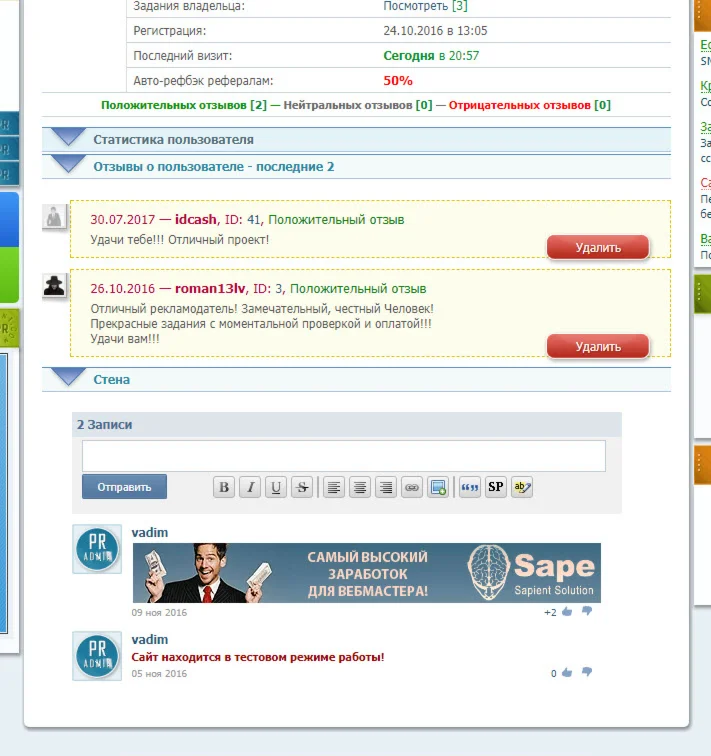Screen dimensions: 711x756
Task: Collapse the Отзывы о пользователе section
Action: pos(356,166)
